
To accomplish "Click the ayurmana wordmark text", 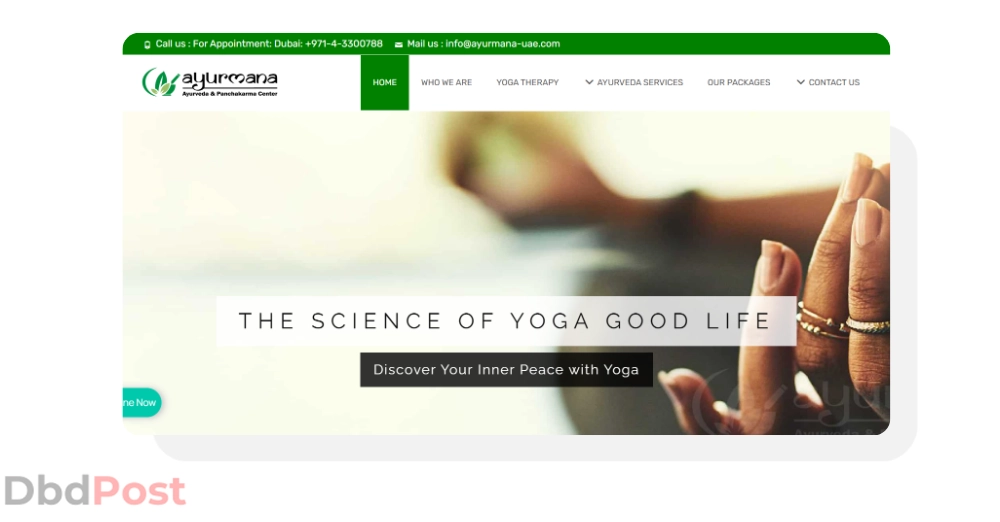I will [230, 80].
